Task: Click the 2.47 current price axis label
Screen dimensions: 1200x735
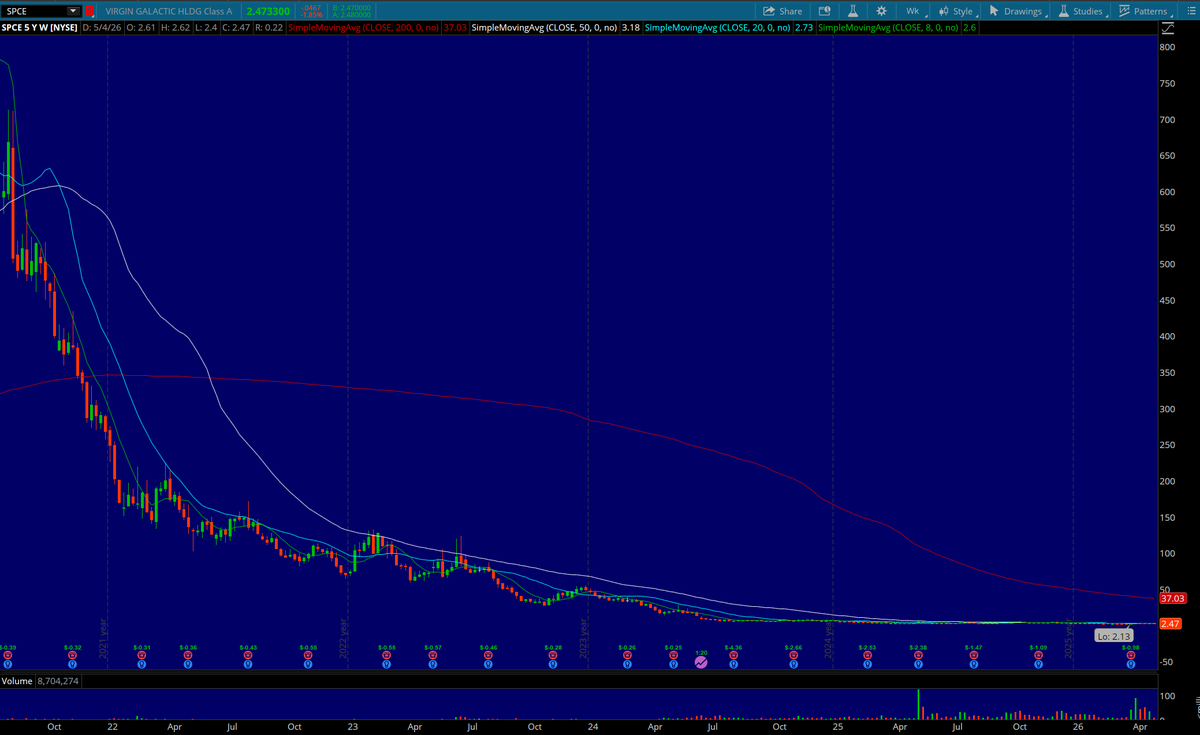Action: coord(1170,623)
